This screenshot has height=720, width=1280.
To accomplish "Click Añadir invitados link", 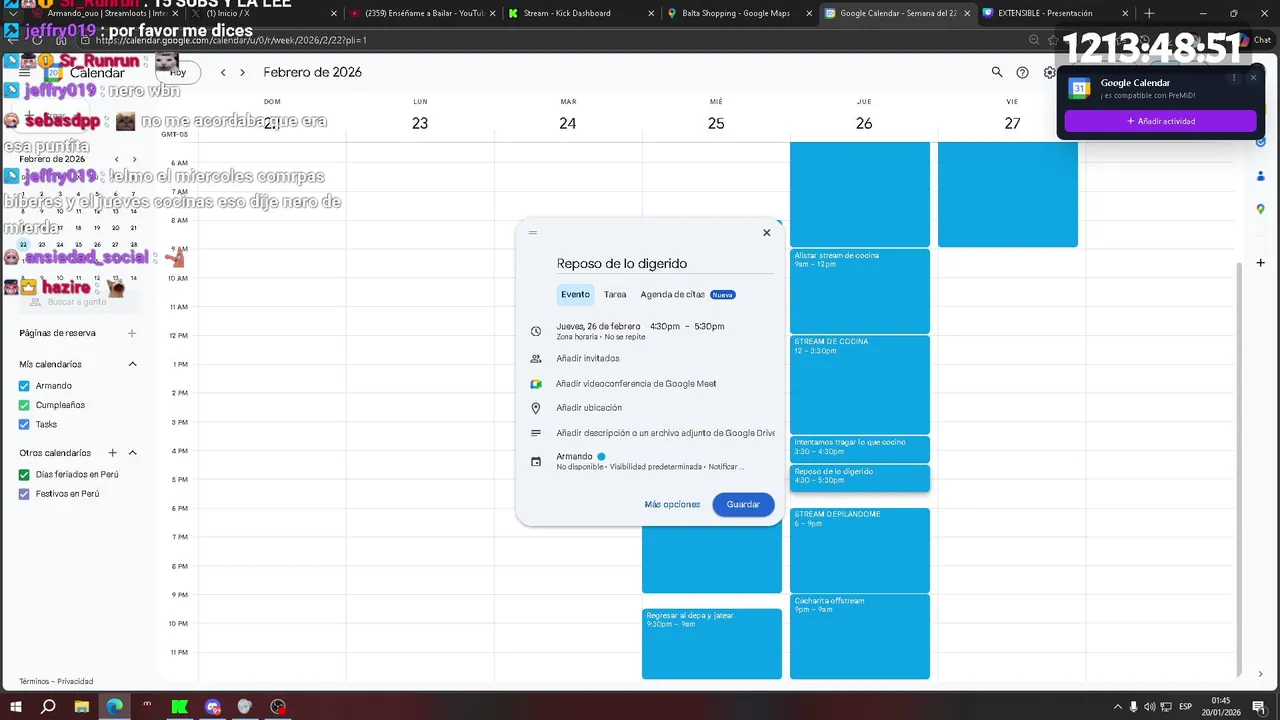I will click(588, 358).
